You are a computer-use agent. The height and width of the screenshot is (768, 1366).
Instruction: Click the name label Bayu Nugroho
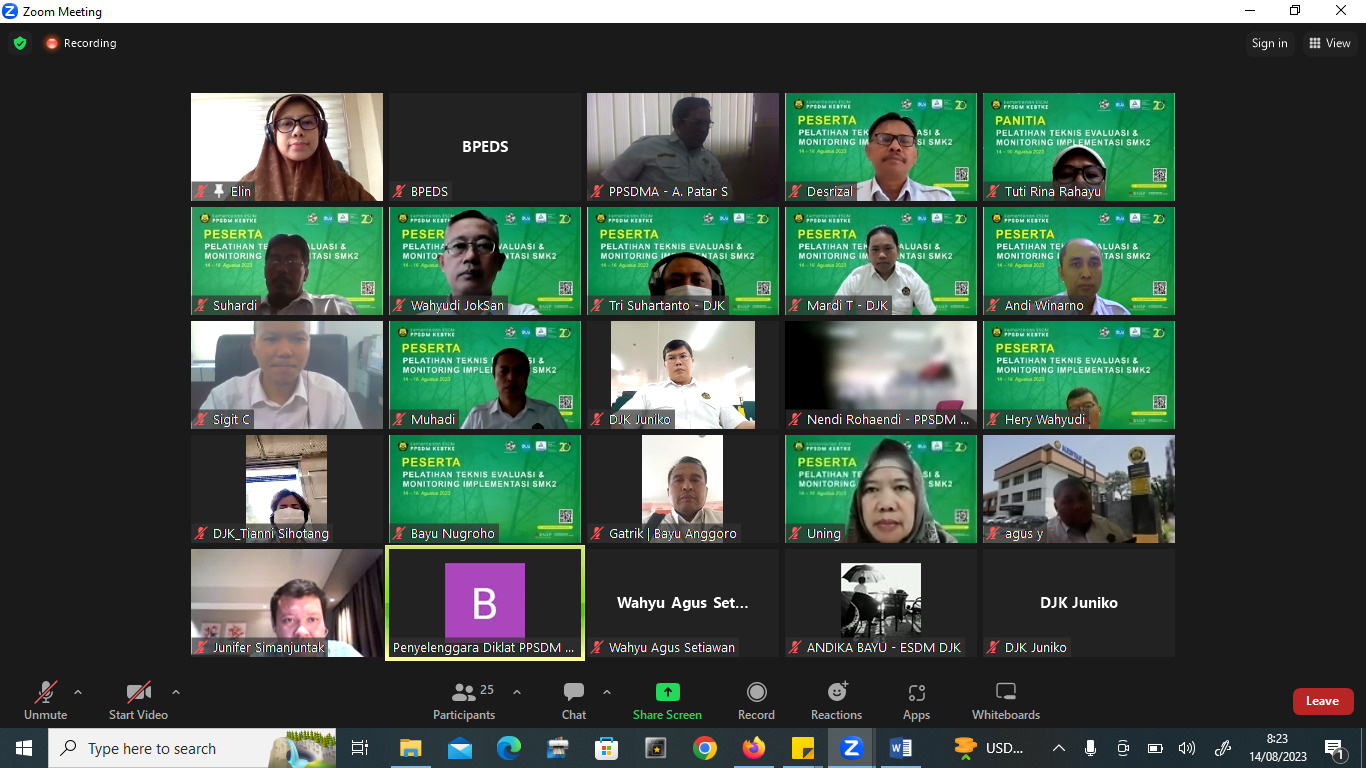point(453,534)
